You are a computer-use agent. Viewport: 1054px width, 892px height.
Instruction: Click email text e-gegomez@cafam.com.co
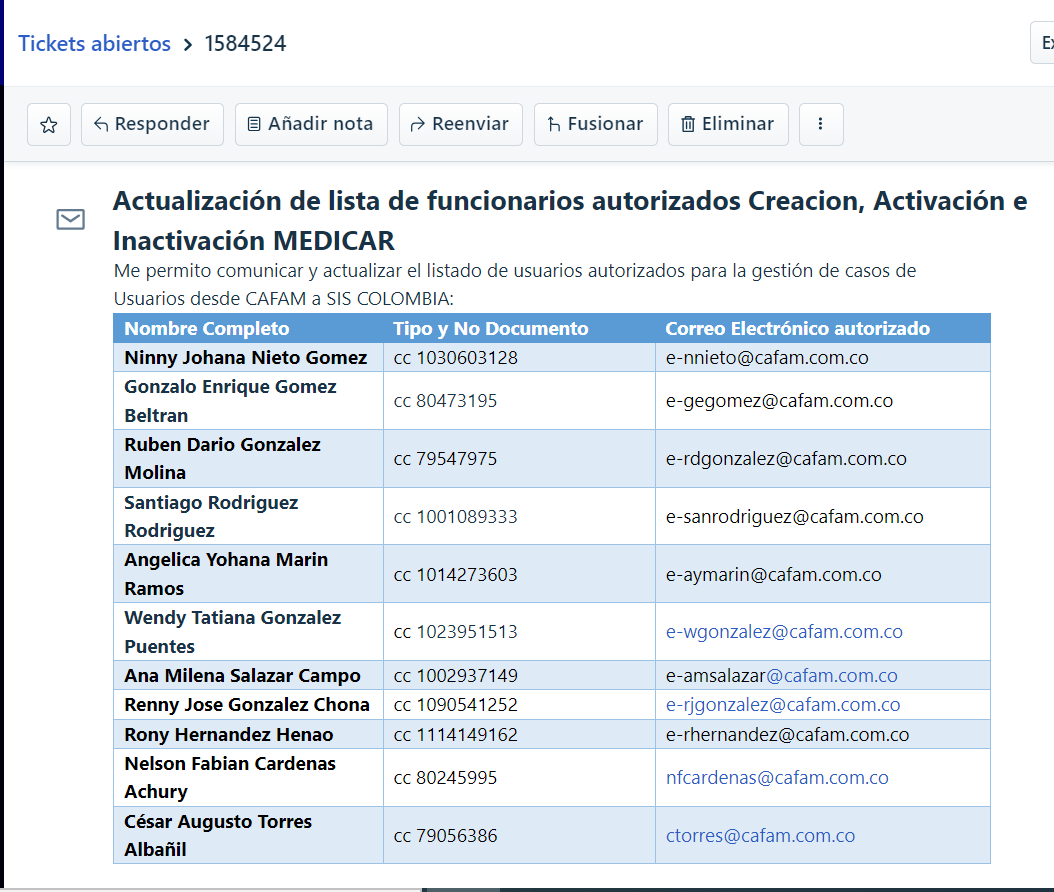779,401
